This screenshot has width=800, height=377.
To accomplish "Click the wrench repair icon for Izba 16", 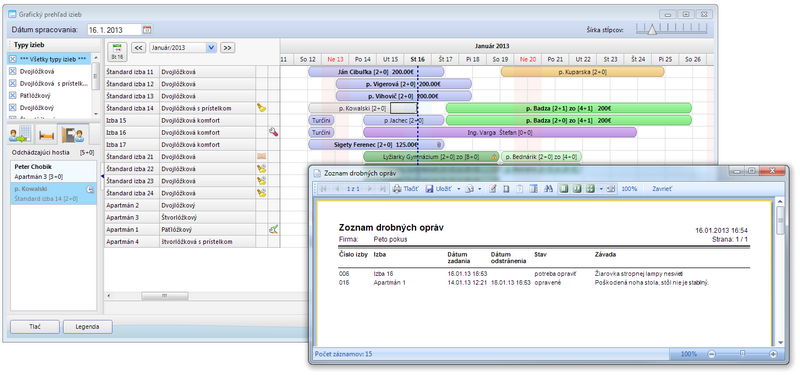I will (274, 132).
